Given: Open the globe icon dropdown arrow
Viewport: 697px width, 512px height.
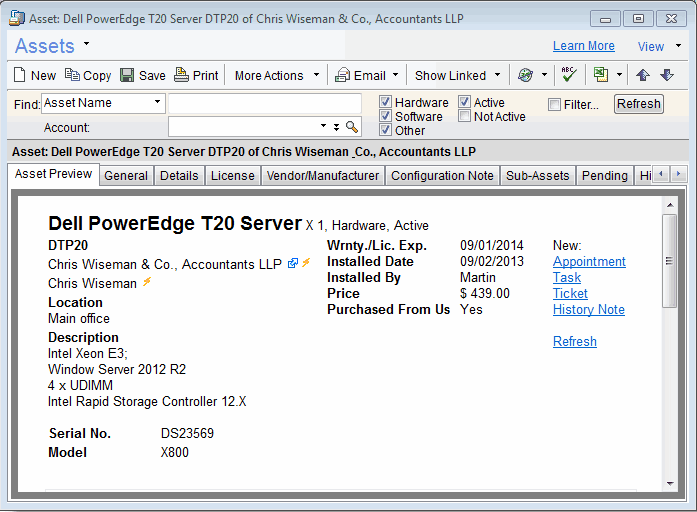Looking at the screenshot, I should (x=544, y=75).
